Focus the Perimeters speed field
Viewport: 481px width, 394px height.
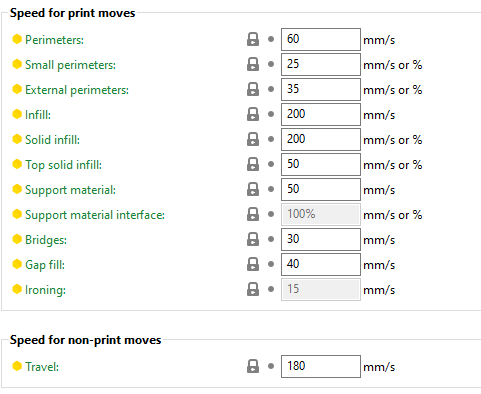[321, 39]
